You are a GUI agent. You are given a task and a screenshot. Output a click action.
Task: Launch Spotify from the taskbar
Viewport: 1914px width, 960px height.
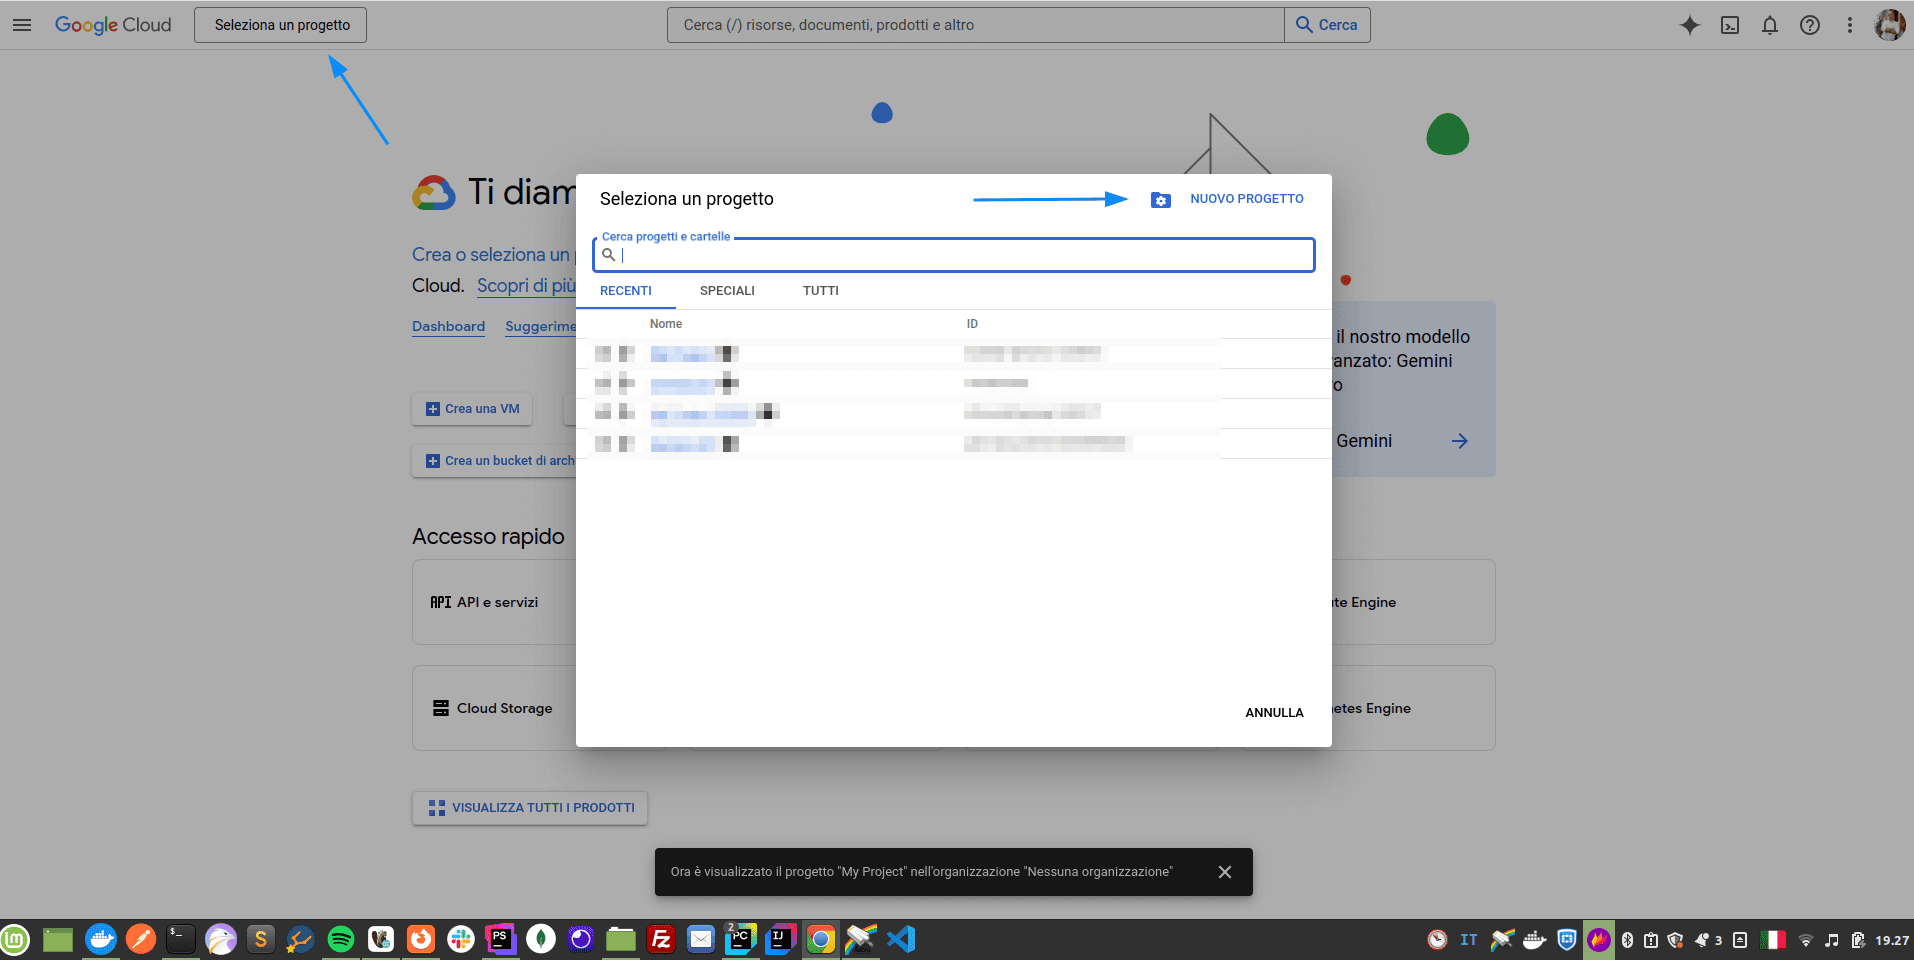(340, 939)
